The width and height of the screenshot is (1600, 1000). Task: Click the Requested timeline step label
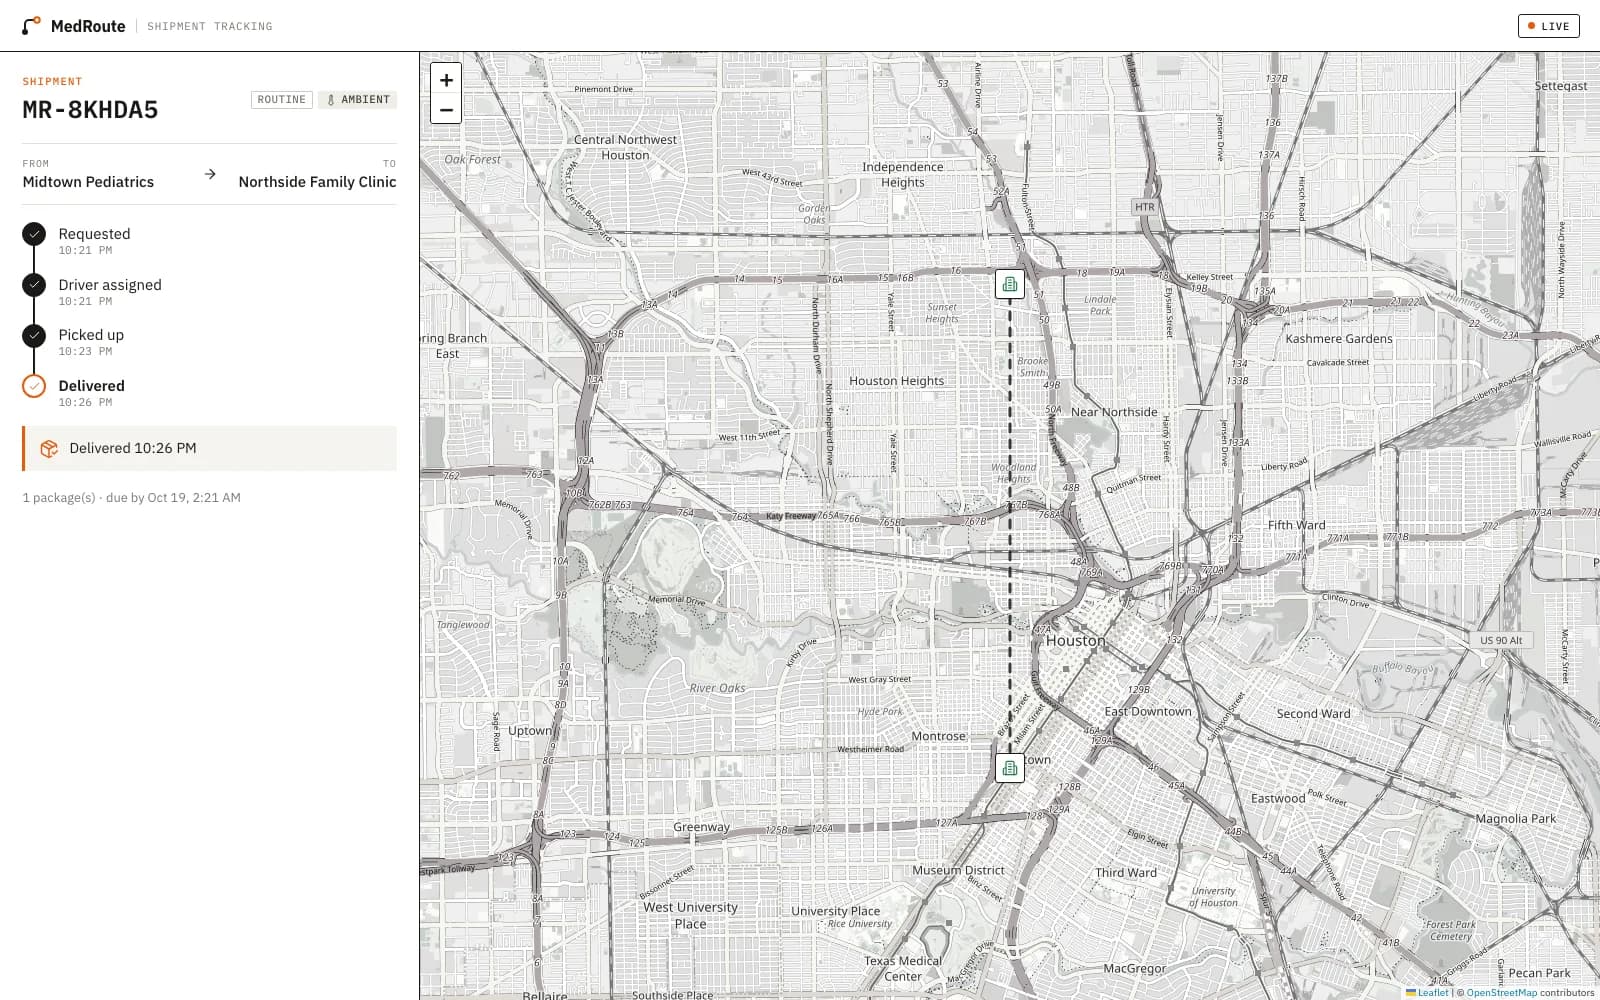(94, 234)
